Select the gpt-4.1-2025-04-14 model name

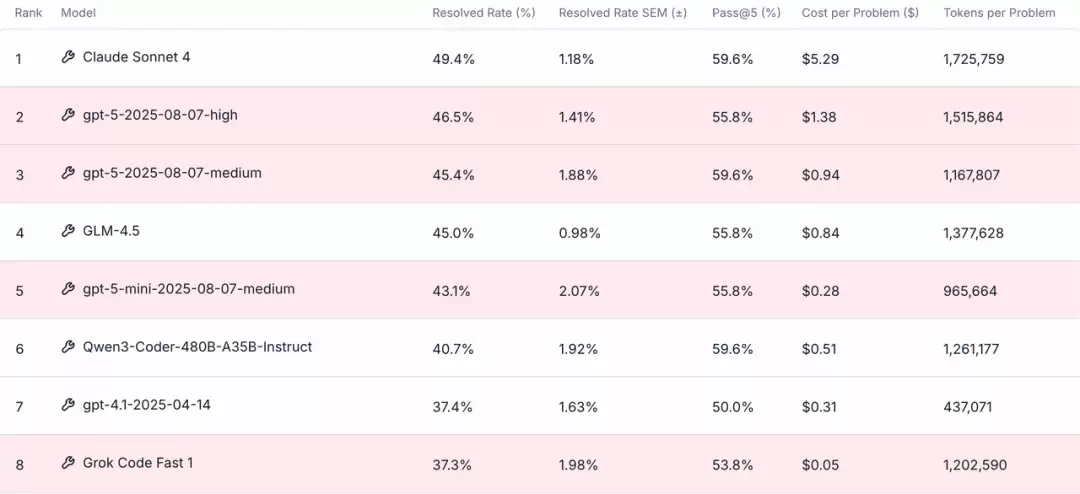(146, 405)
